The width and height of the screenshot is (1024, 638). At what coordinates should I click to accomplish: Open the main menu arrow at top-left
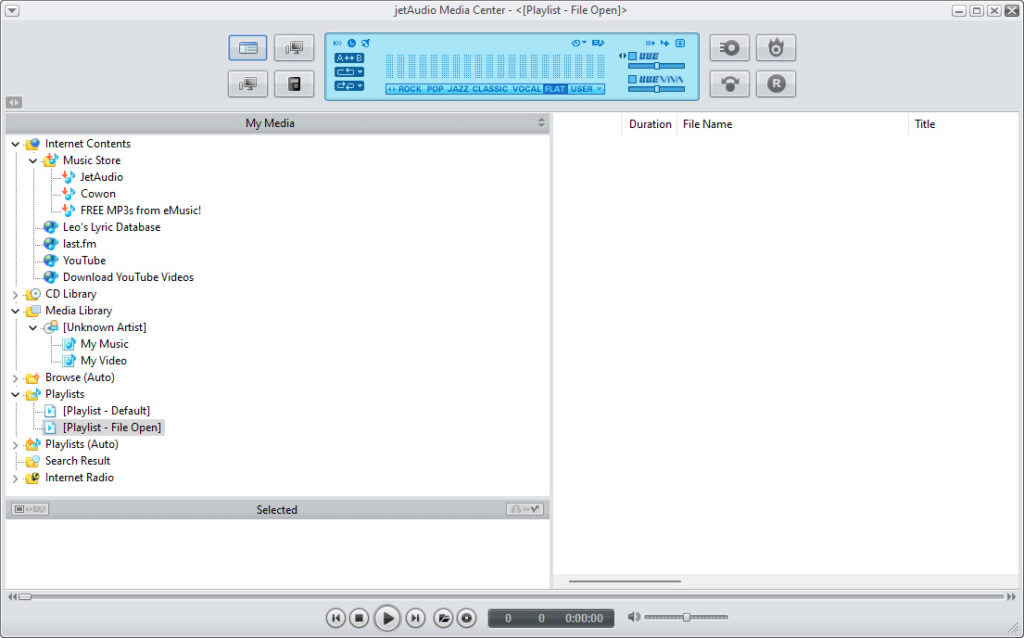pyautogui.click(x=12, y=10)
